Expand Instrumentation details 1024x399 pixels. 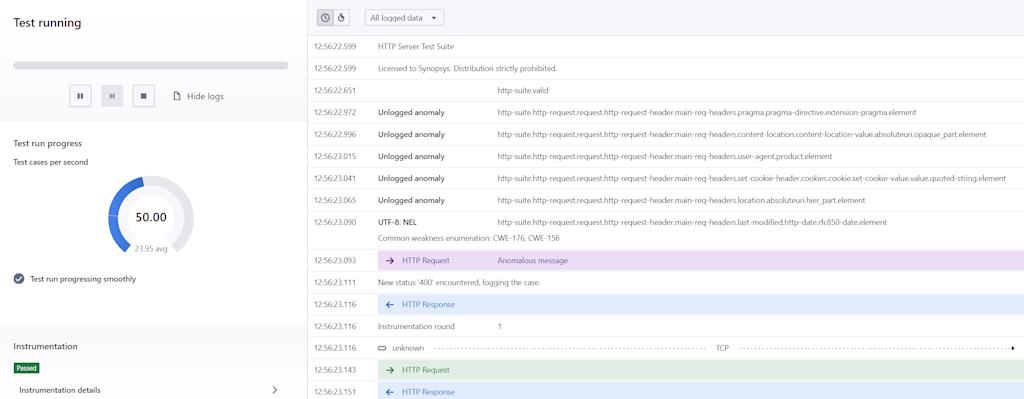[x=149, y=390]
